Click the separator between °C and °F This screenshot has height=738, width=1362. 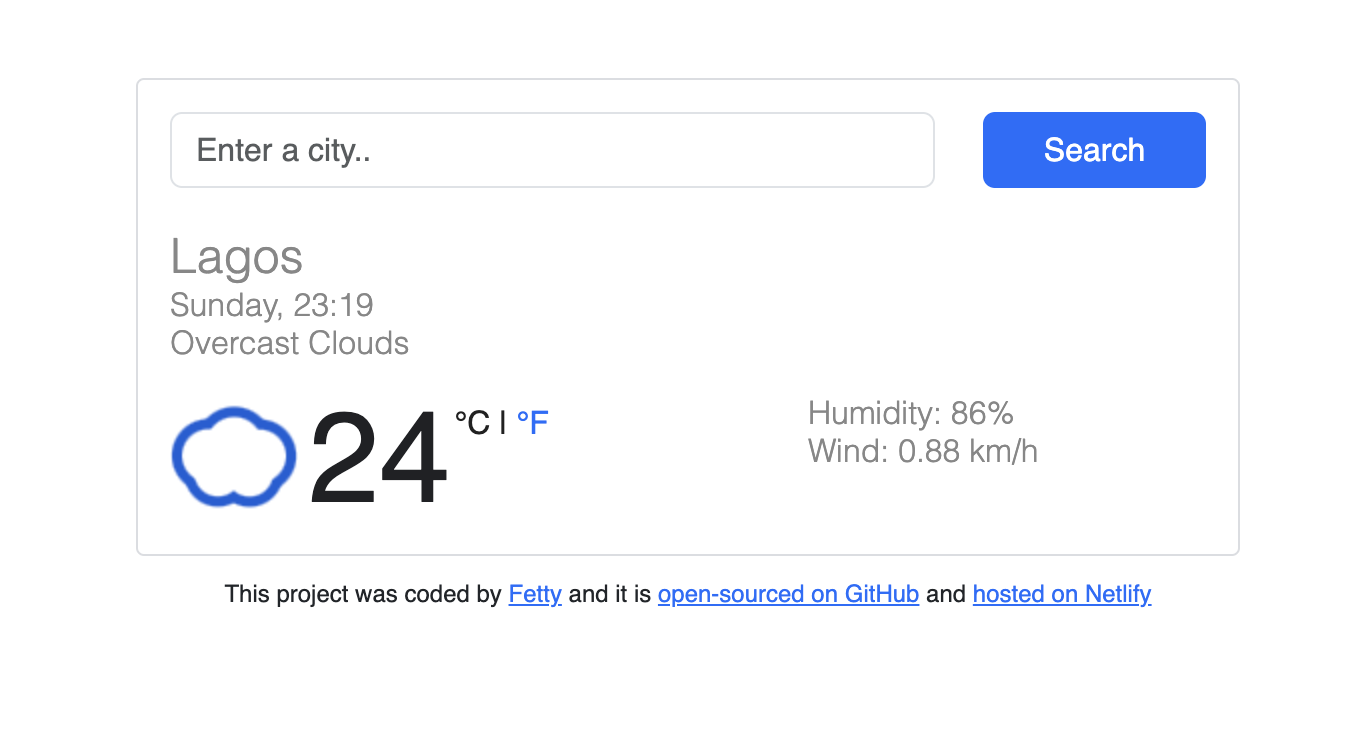pyautogui.click(x=502, y=421)
